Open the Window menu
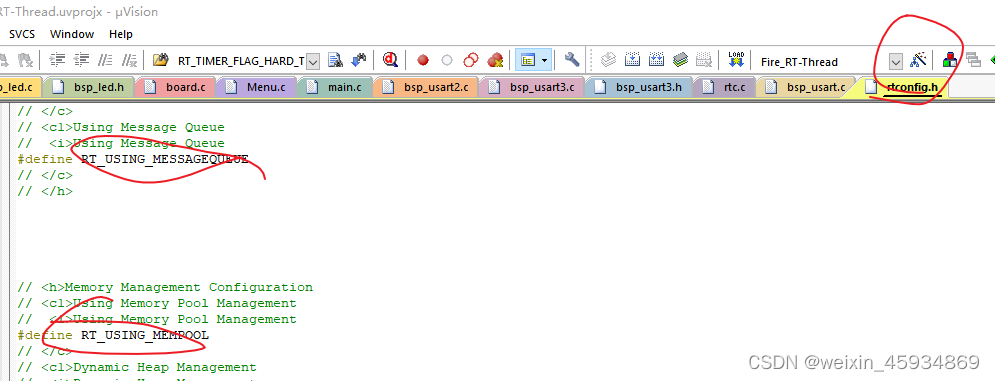This screenshot has height=381, width=995. [x=72, y=34]
